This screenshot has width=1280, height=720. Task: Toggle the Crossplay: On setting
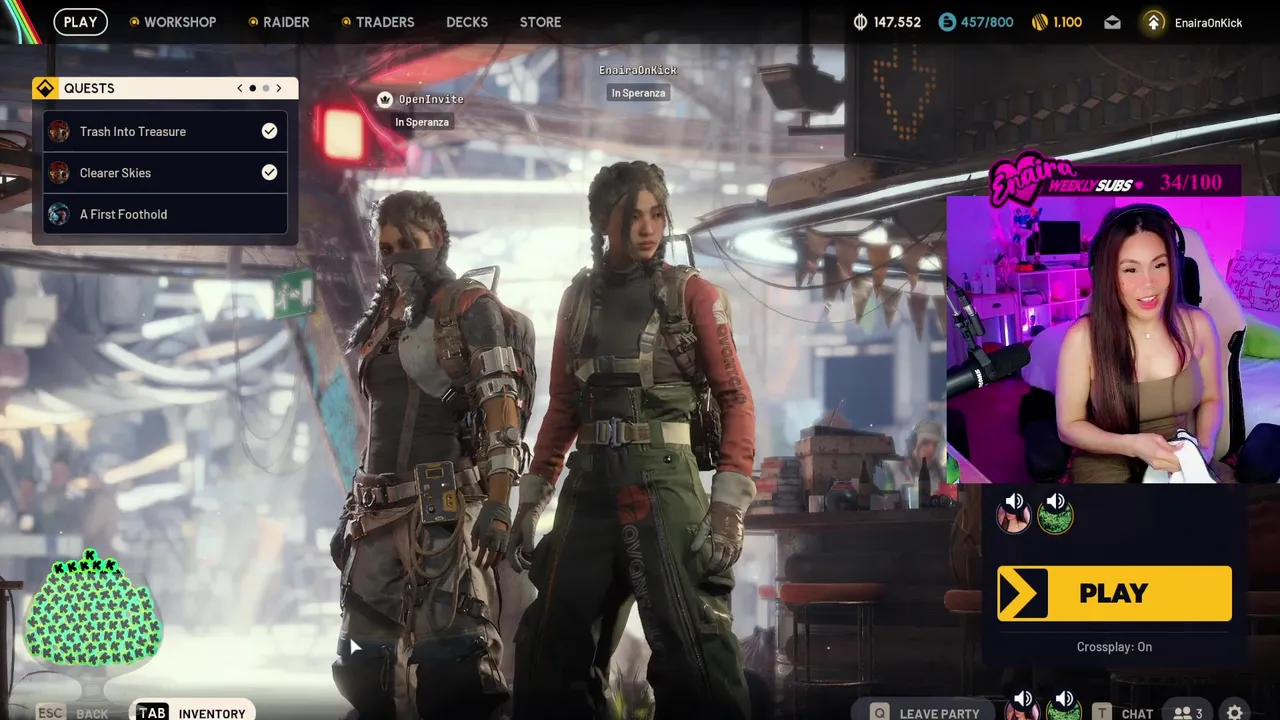click(1114, 647)
